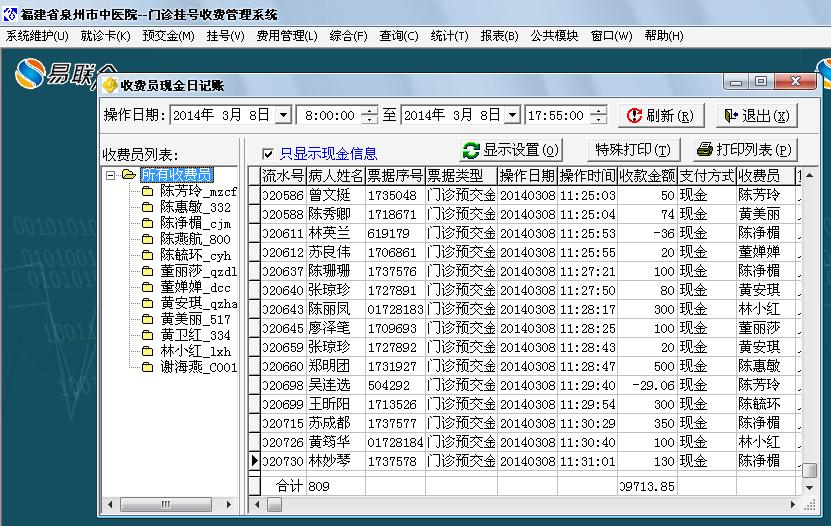Click the 11:30:40 time cell

click(x=587, y=442)
